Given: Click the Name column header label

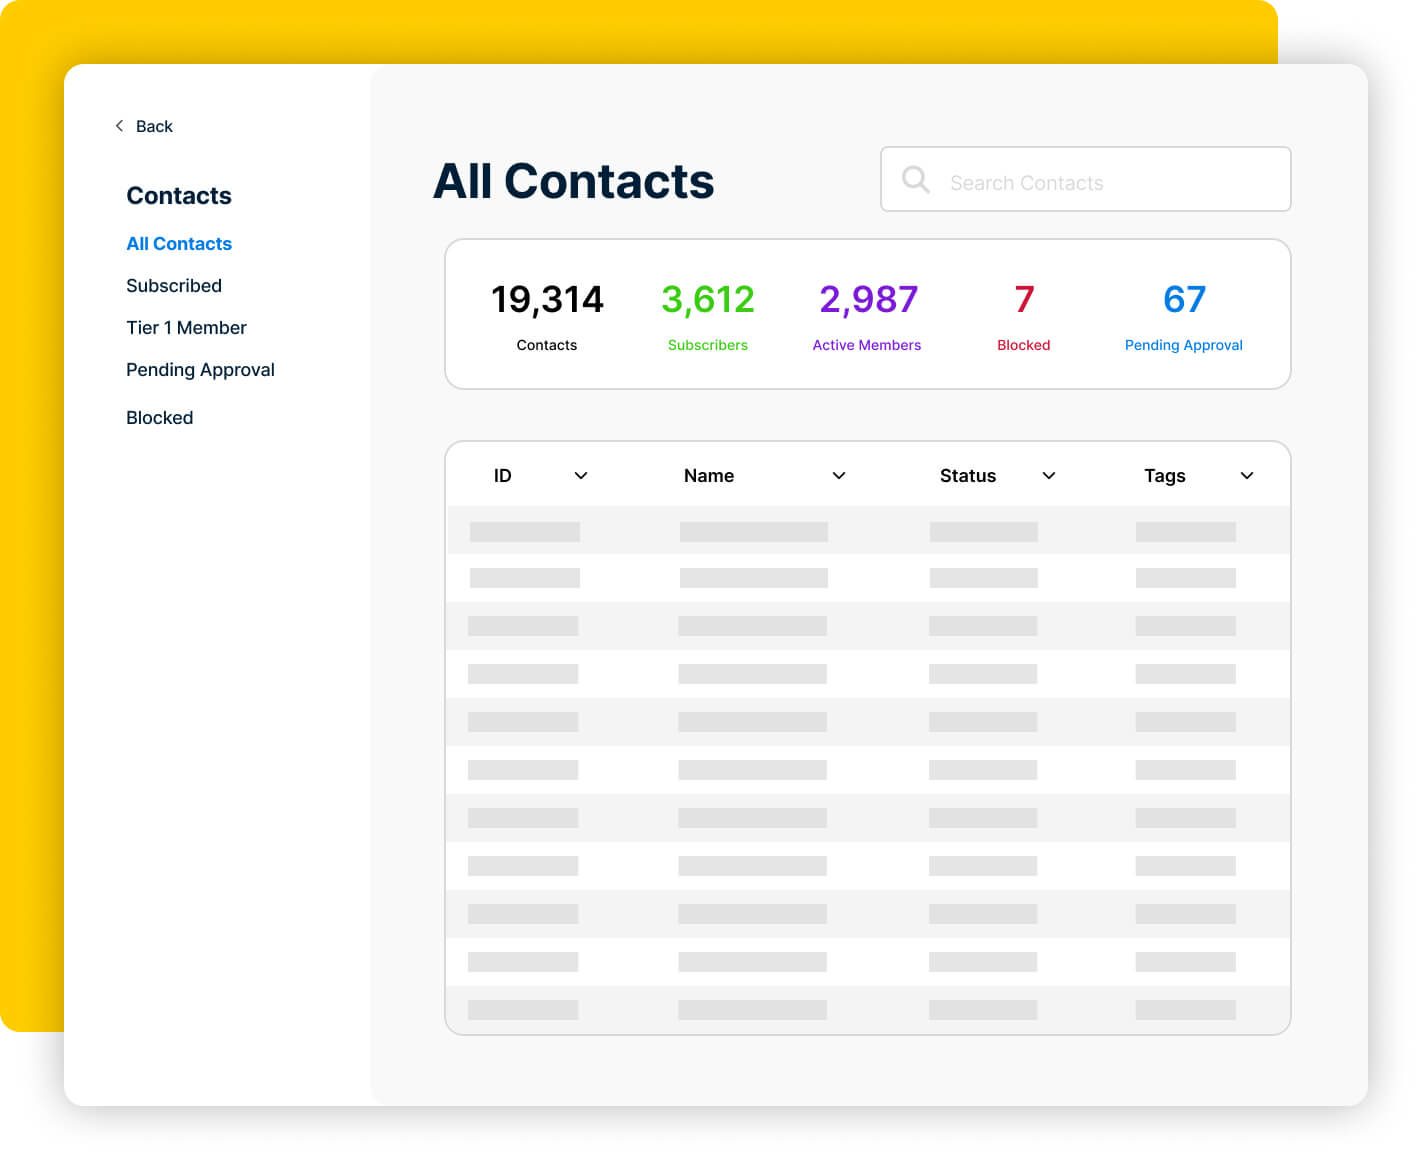Looking at the screenshot, I should [x=709, y=476].
